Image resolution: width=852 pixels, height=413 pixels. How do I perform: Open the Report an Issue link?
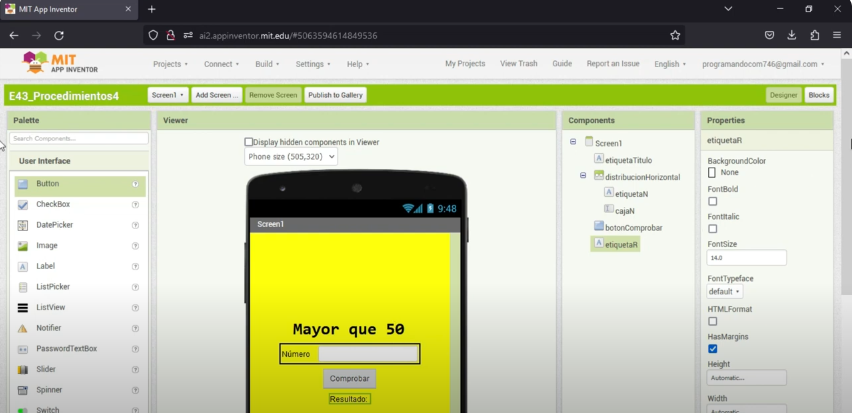pyautogui.click(x=613, y=64)
